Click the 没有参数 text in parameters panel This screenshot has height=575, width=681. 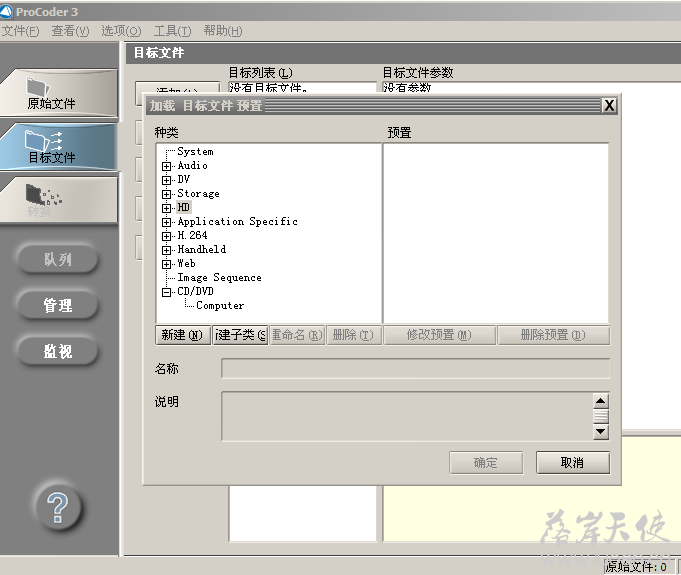coord(407,88)
